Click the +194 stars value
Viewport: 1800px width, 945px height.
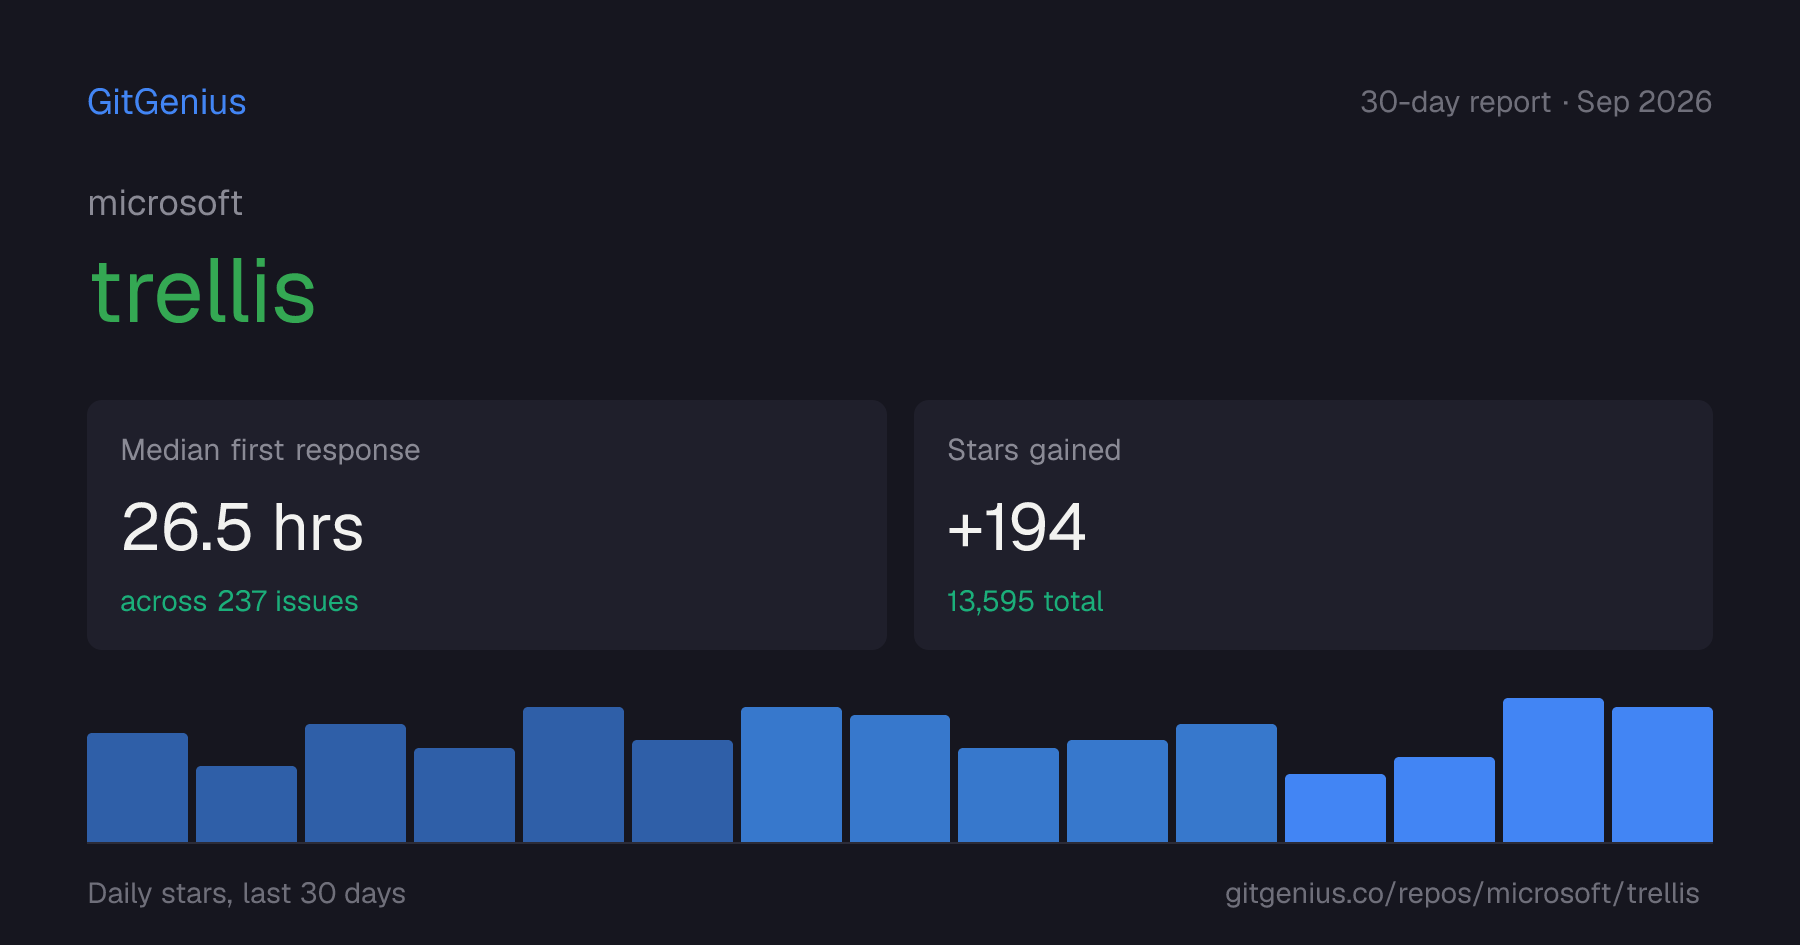pos(1016,527)
